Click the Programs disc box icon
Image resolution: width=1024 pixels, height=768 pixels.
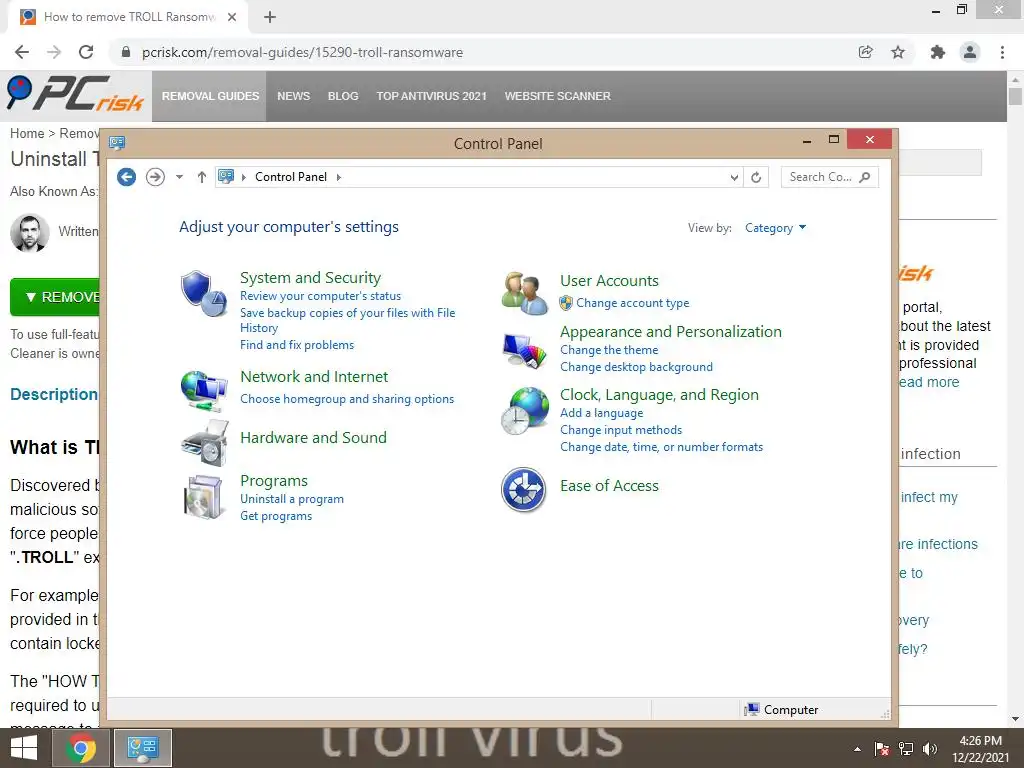204,497
